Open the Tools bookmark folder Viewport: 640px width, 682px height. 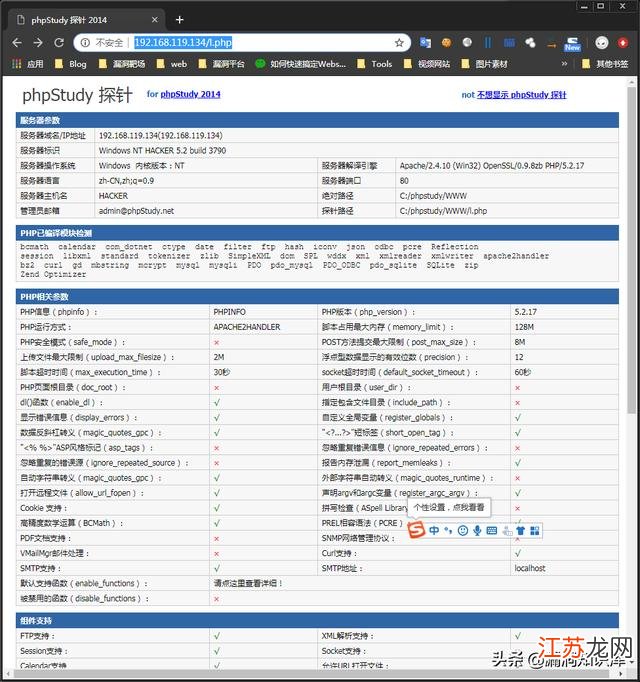pyautogui.click(x=375, y=64)
